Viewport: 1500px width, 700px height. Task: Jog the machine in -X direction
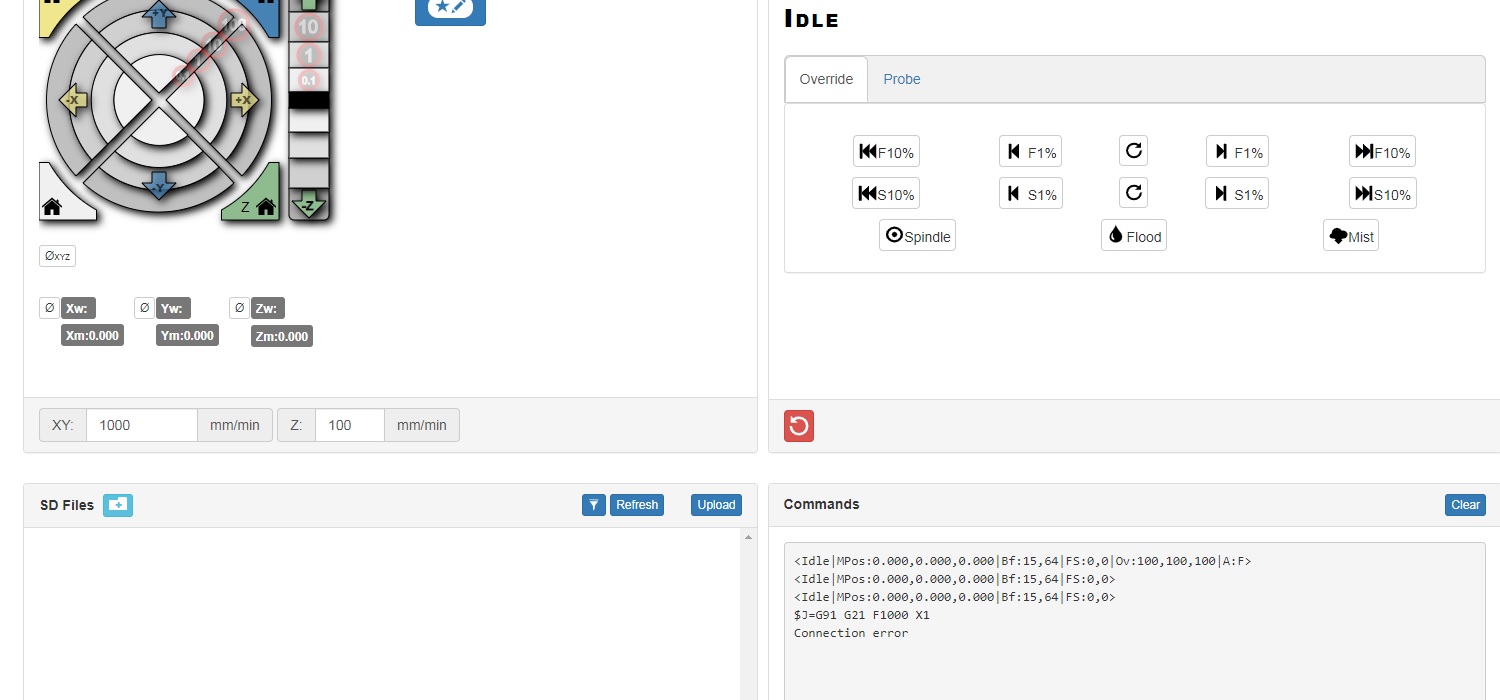73,100
